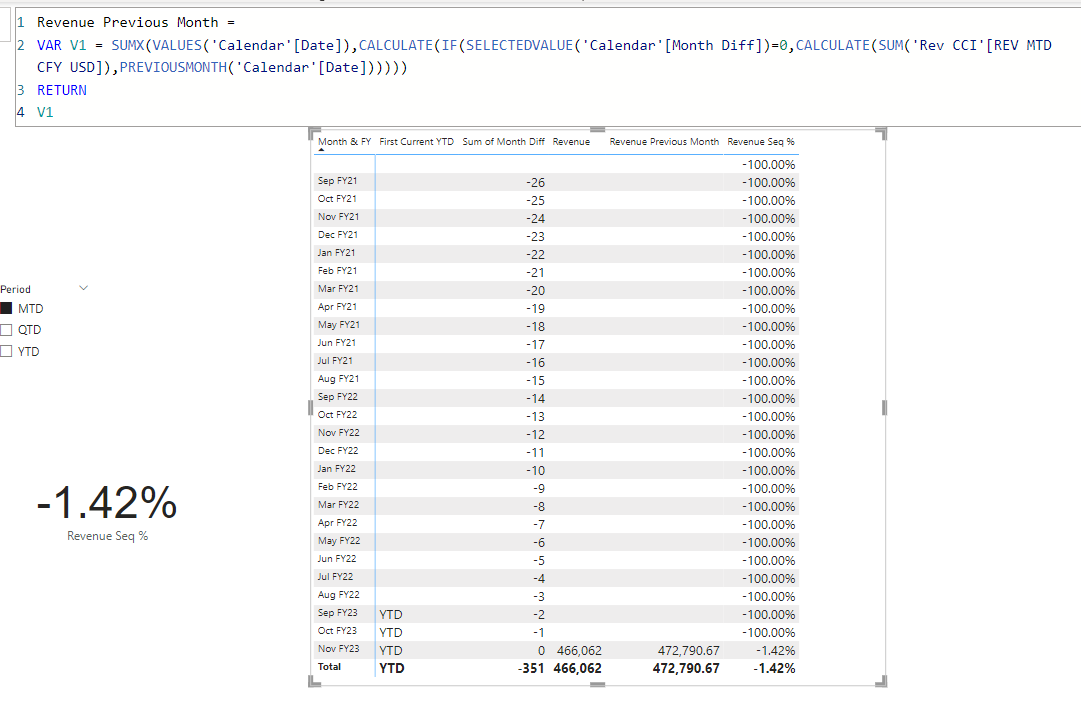This screenshot has width=1081, height=713.
Task: Click the Total row label
Action: click(329, 666)
